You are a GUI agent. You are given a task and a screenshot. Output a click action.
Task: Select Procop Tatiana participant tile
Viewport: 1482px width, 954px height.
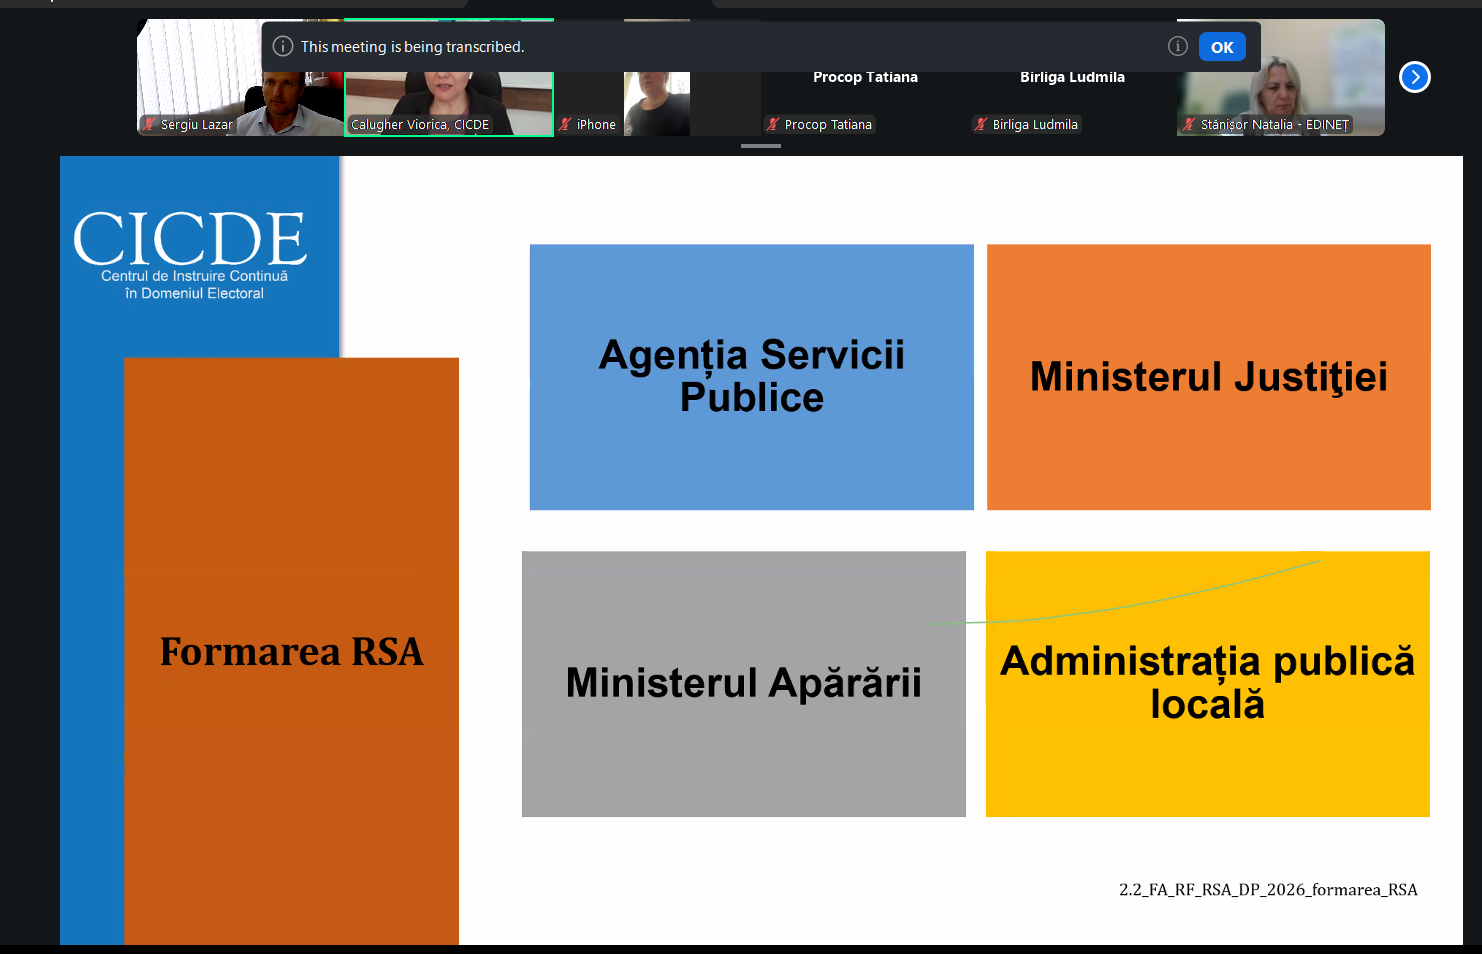[x=865, y=78]
